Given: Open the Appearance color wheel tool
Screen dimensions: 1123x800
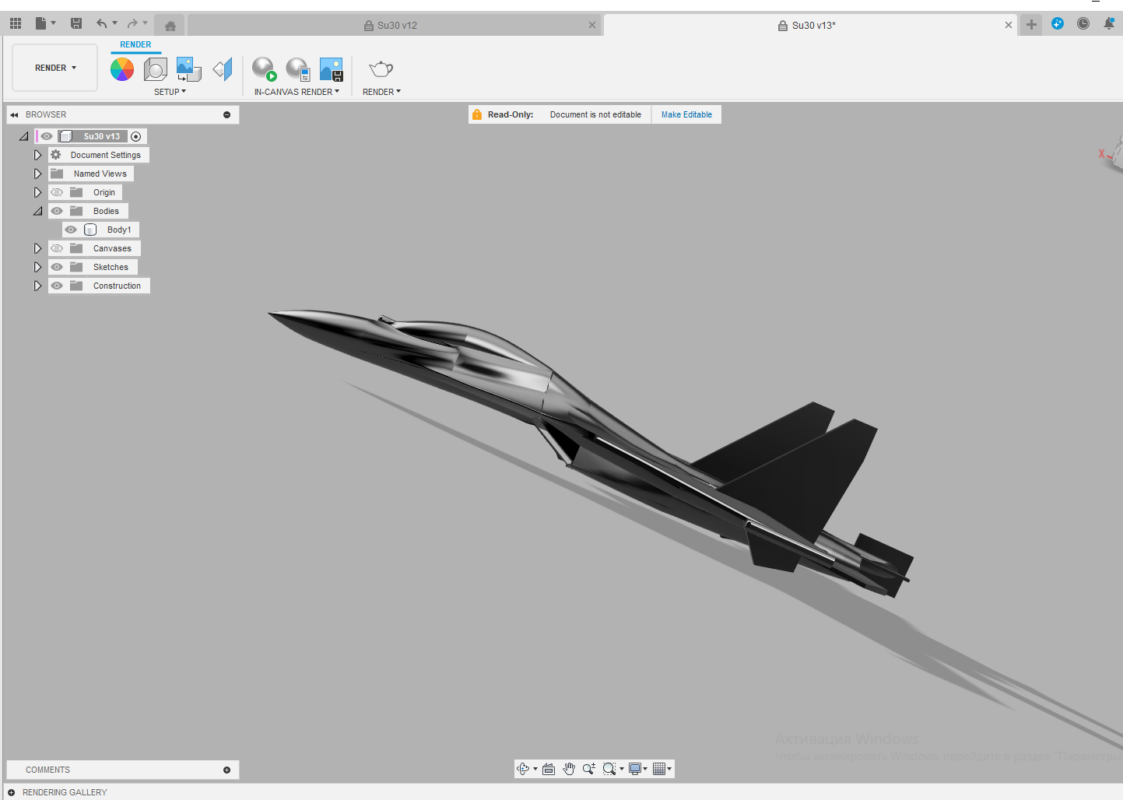Looking at the screenshot, I should click(122, 69).
